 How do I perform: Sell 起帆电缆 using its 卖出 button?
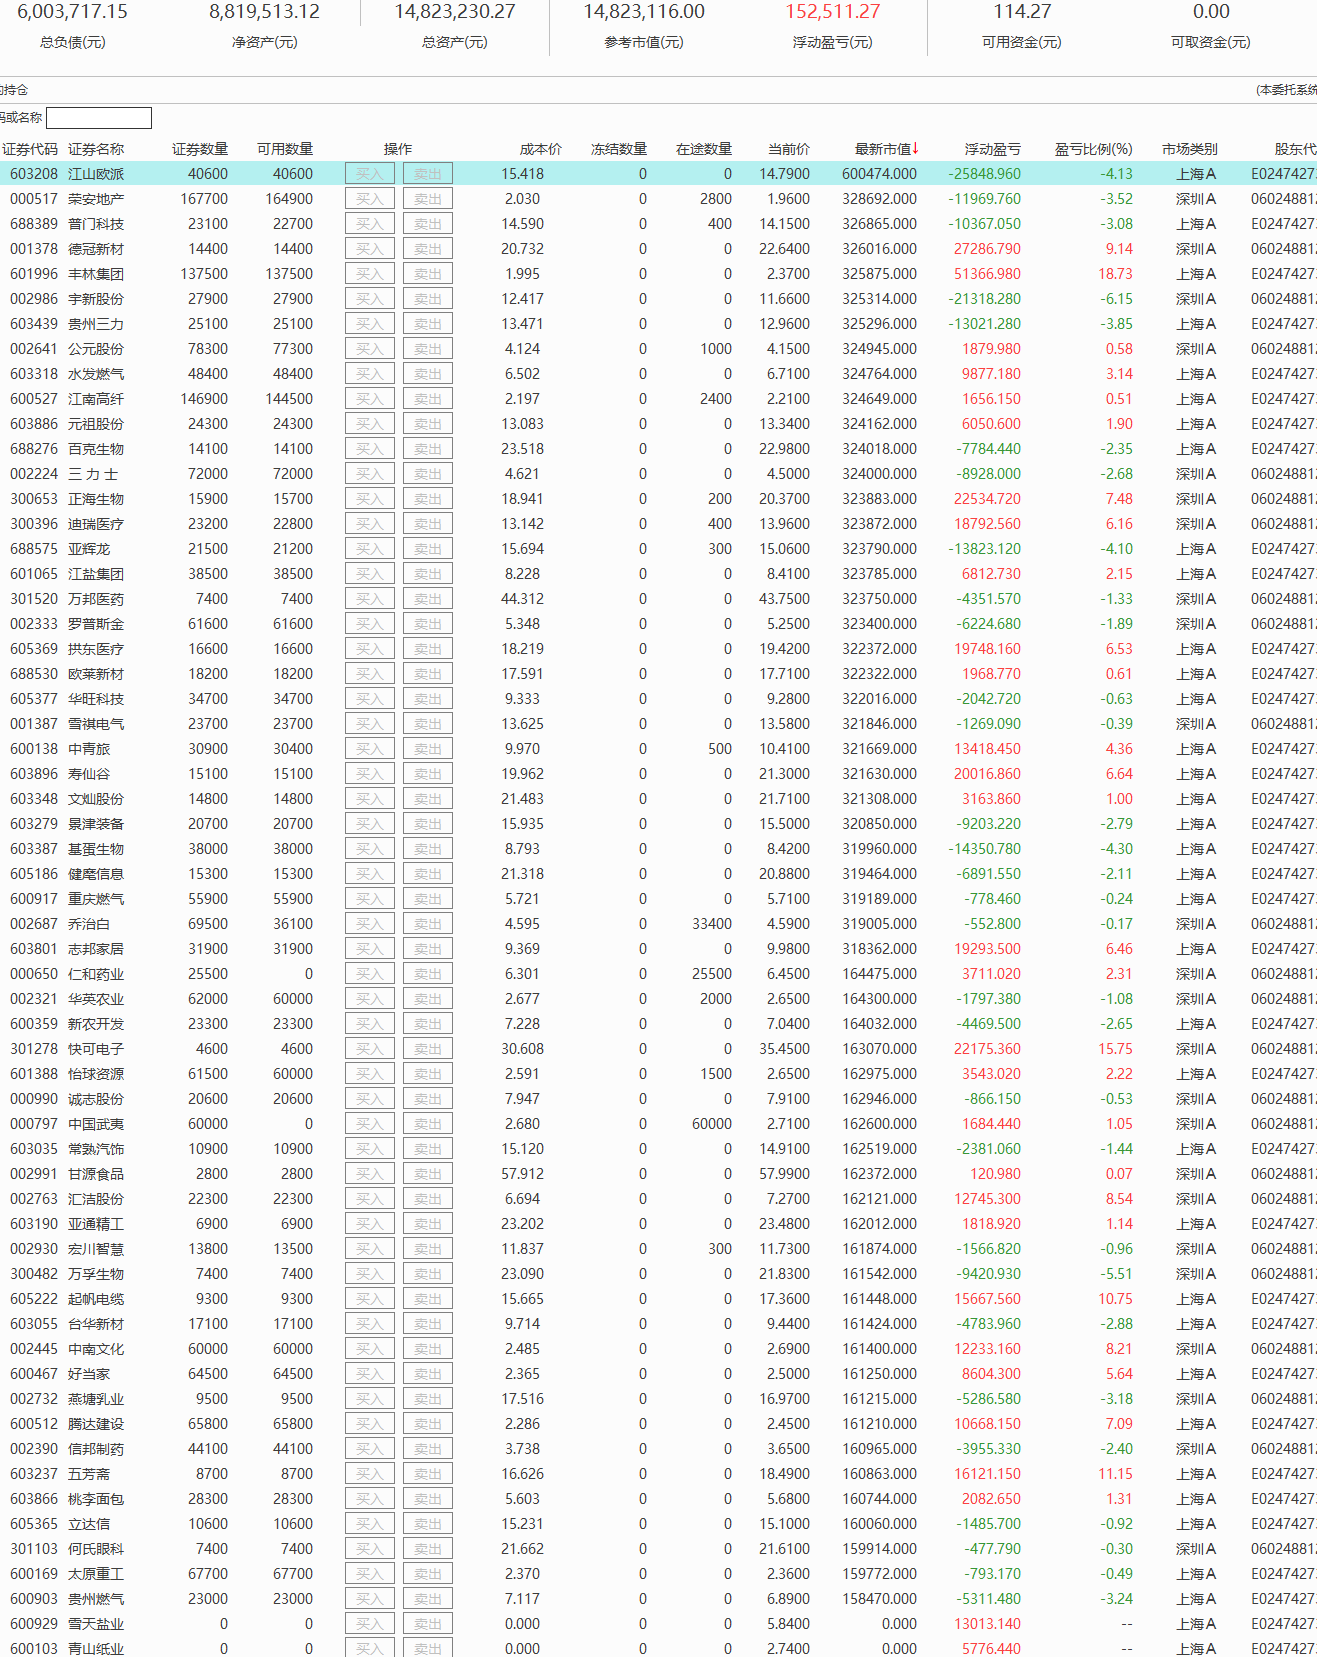[x=428, y=1299]
